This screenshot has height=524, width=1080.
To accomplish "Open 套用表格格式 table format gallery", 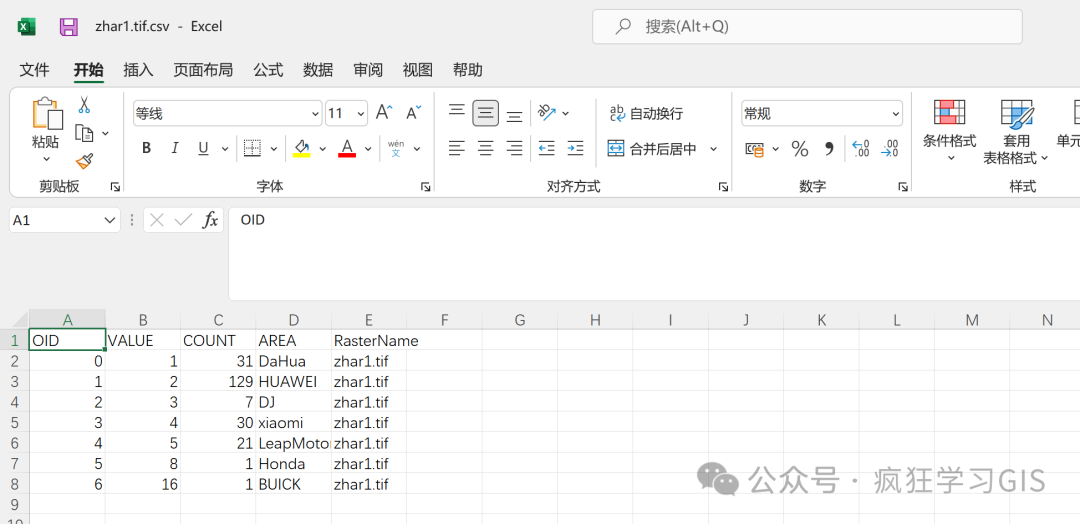I will pos(1016,132).
